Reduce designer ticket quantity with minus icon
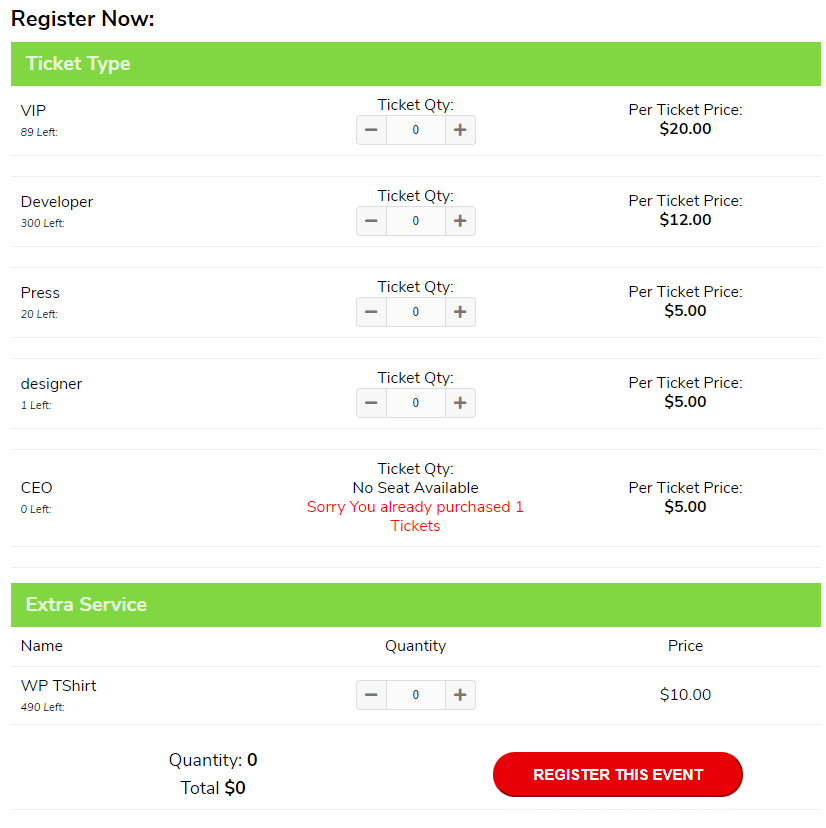Image resolution: width=826 pixels, height=828 pixels. [371, 403]
